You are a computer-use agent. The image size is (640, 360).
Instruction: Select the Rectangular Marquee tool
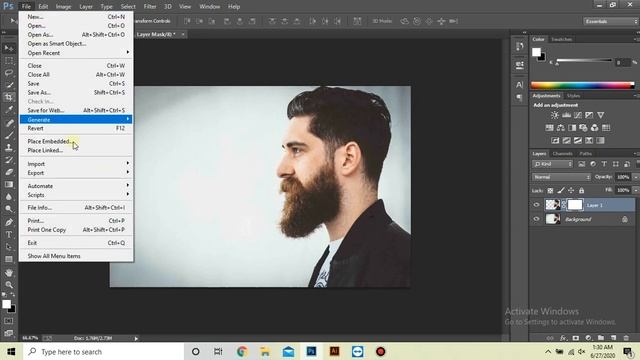pos(9,60)
